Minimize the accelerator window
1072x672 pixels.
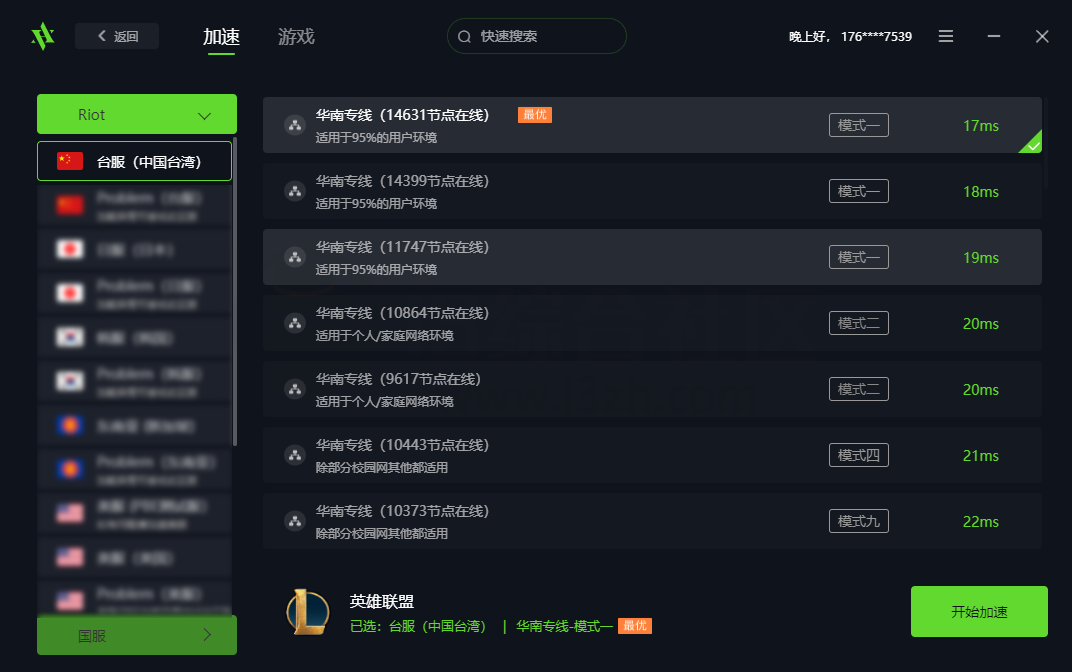pos(994,36)
